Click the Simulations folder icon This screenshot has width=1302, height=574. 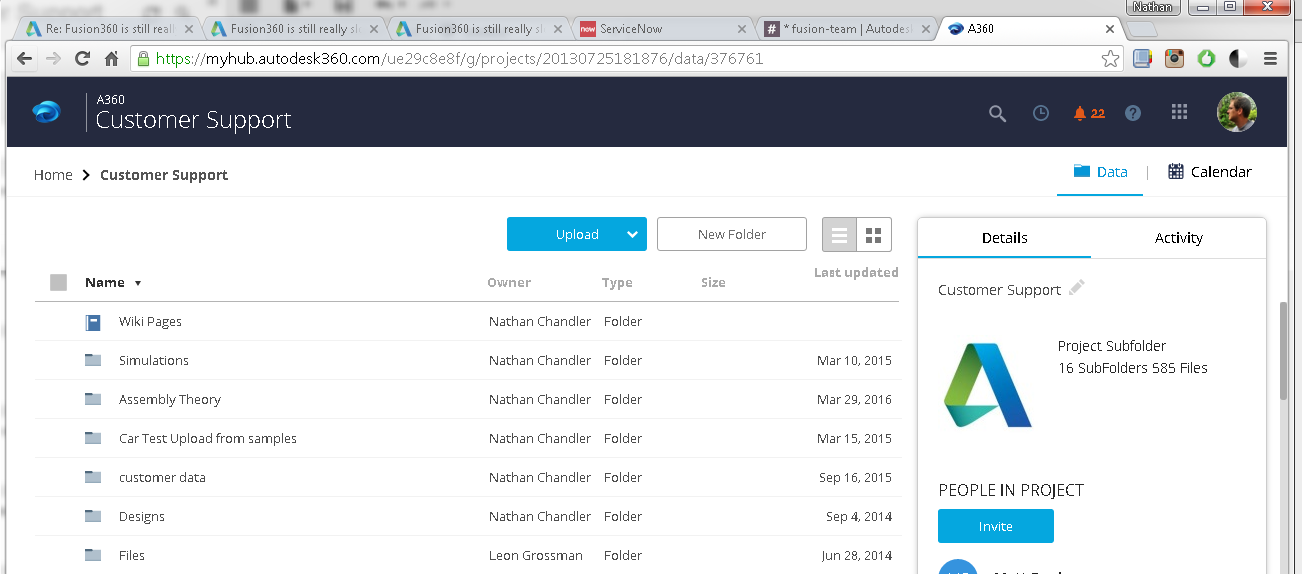(93, 360)
